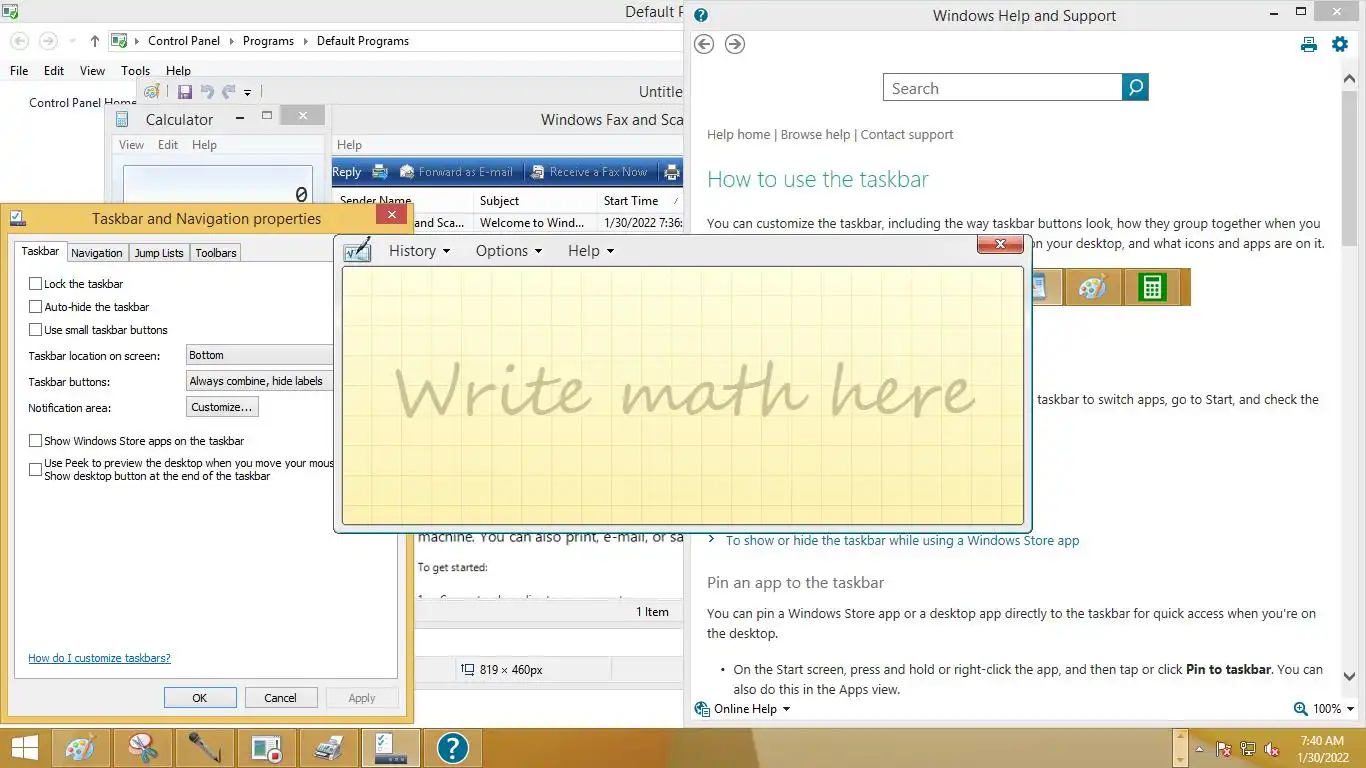Screen dimensions: 1366x768
Task: Open Help question mark taskbar icon
Action: (453, 748)
